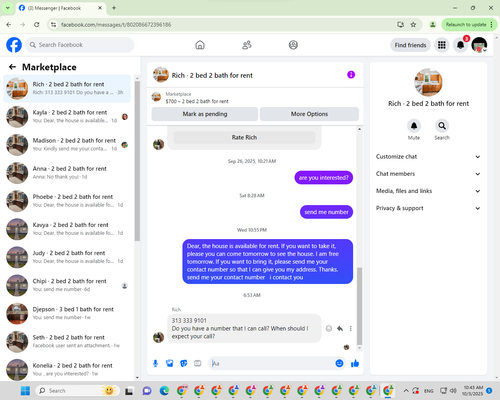Click 'send me number' sent message

click(326, 212)
